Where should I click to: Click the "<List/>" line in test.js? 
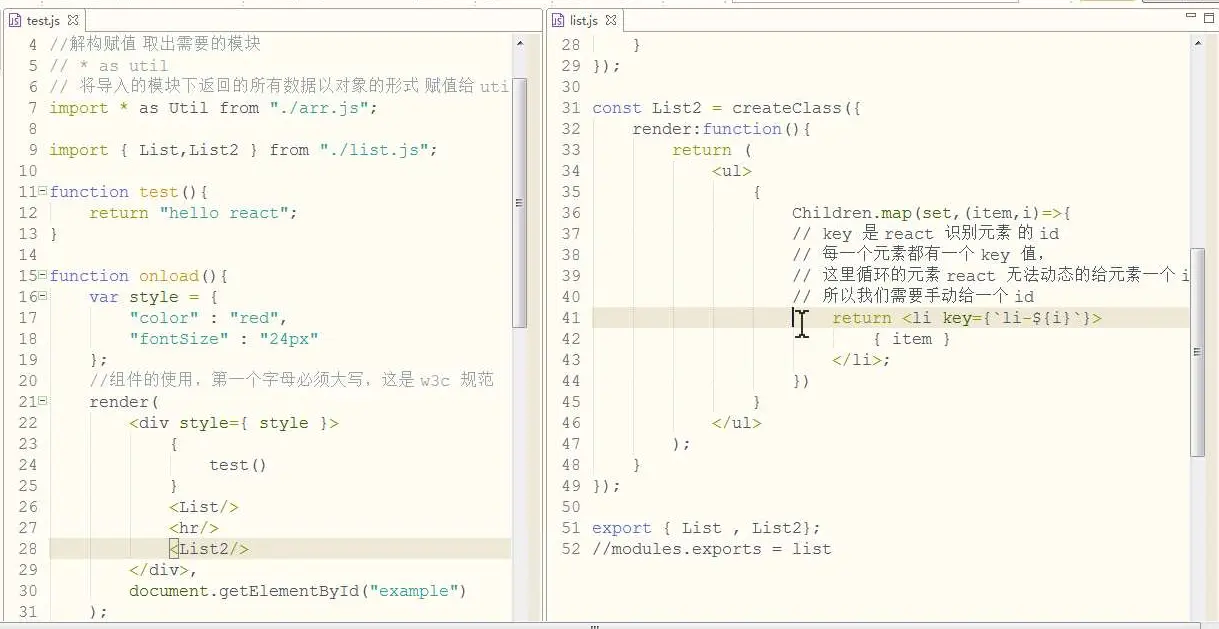(204, 507)
